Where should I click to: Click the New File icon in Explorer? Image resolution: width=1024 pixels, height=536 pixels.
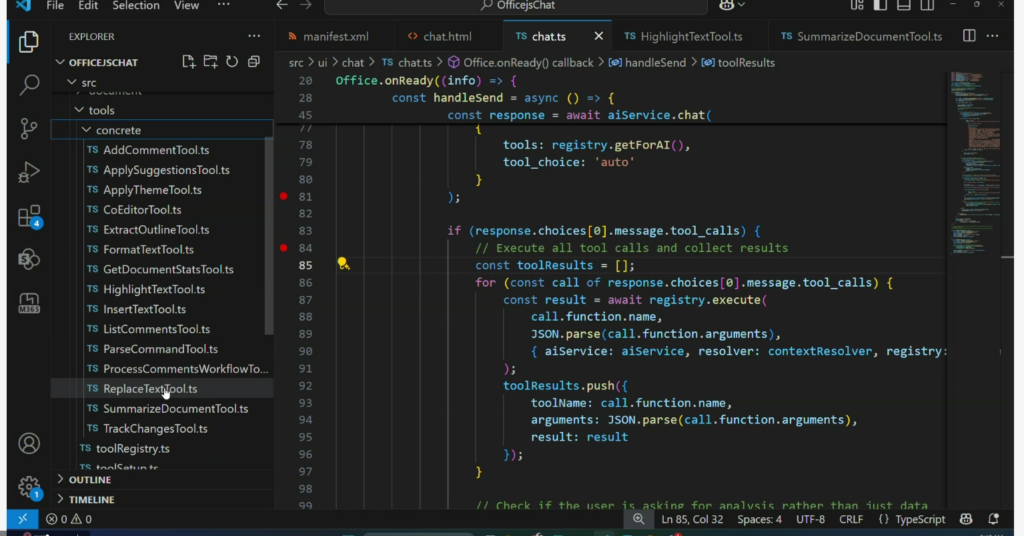pos(189,62)
